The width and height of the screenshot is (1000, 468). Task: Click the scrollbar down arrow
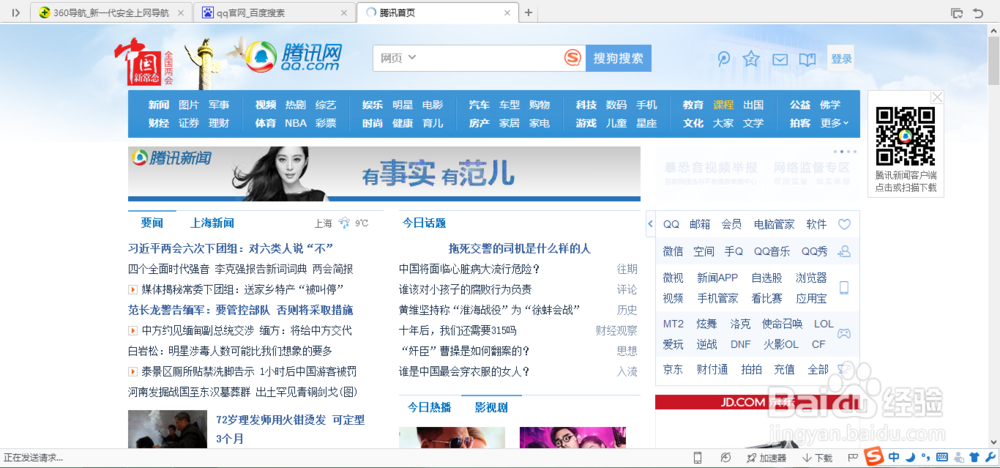(x=994, y=441)
